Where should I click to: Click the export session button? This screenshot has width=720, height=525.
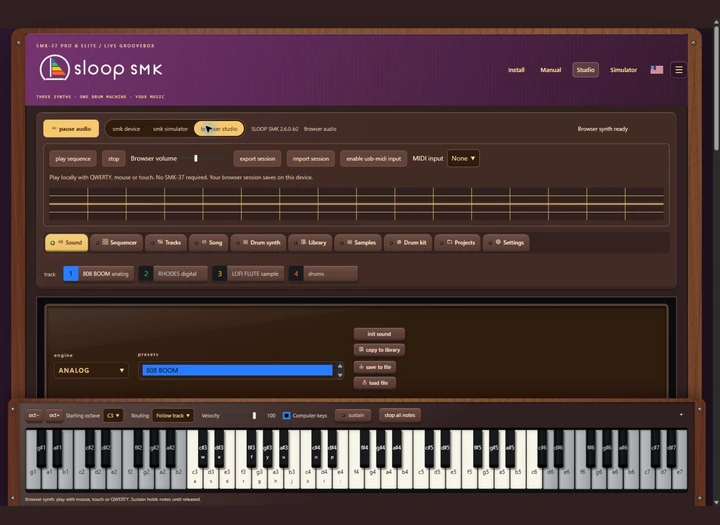[x=257, y=158]
